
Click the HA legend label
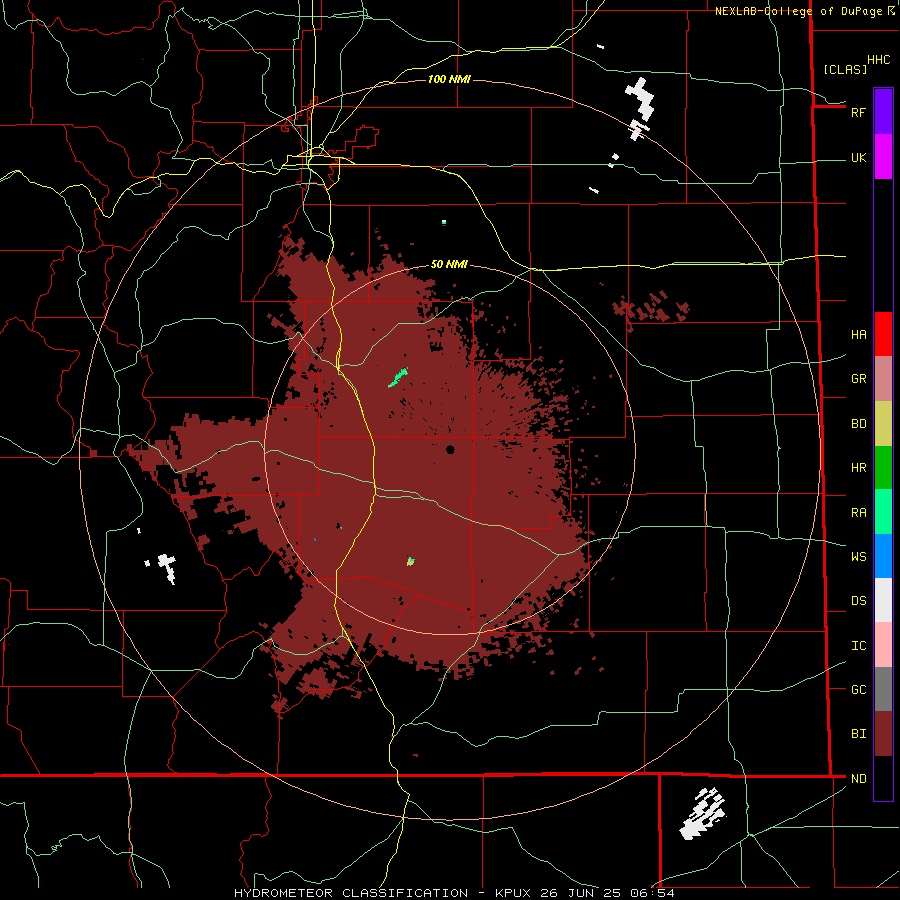tap(858, 334)
